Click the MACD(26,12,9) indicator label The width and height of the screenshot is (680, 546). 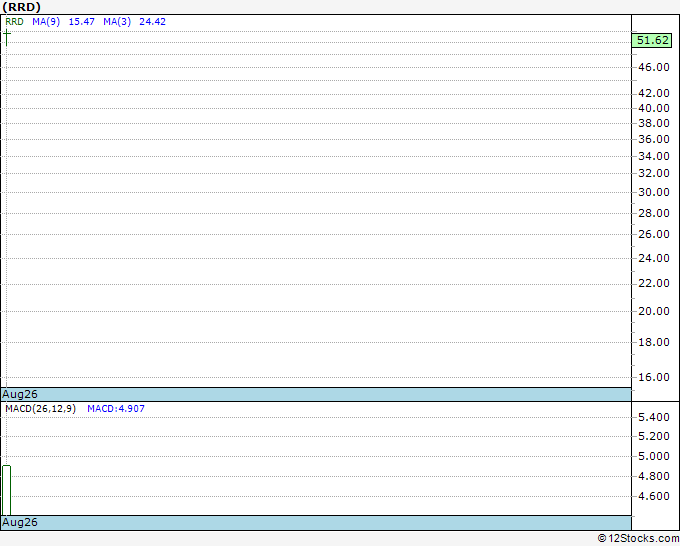(40, 409)
